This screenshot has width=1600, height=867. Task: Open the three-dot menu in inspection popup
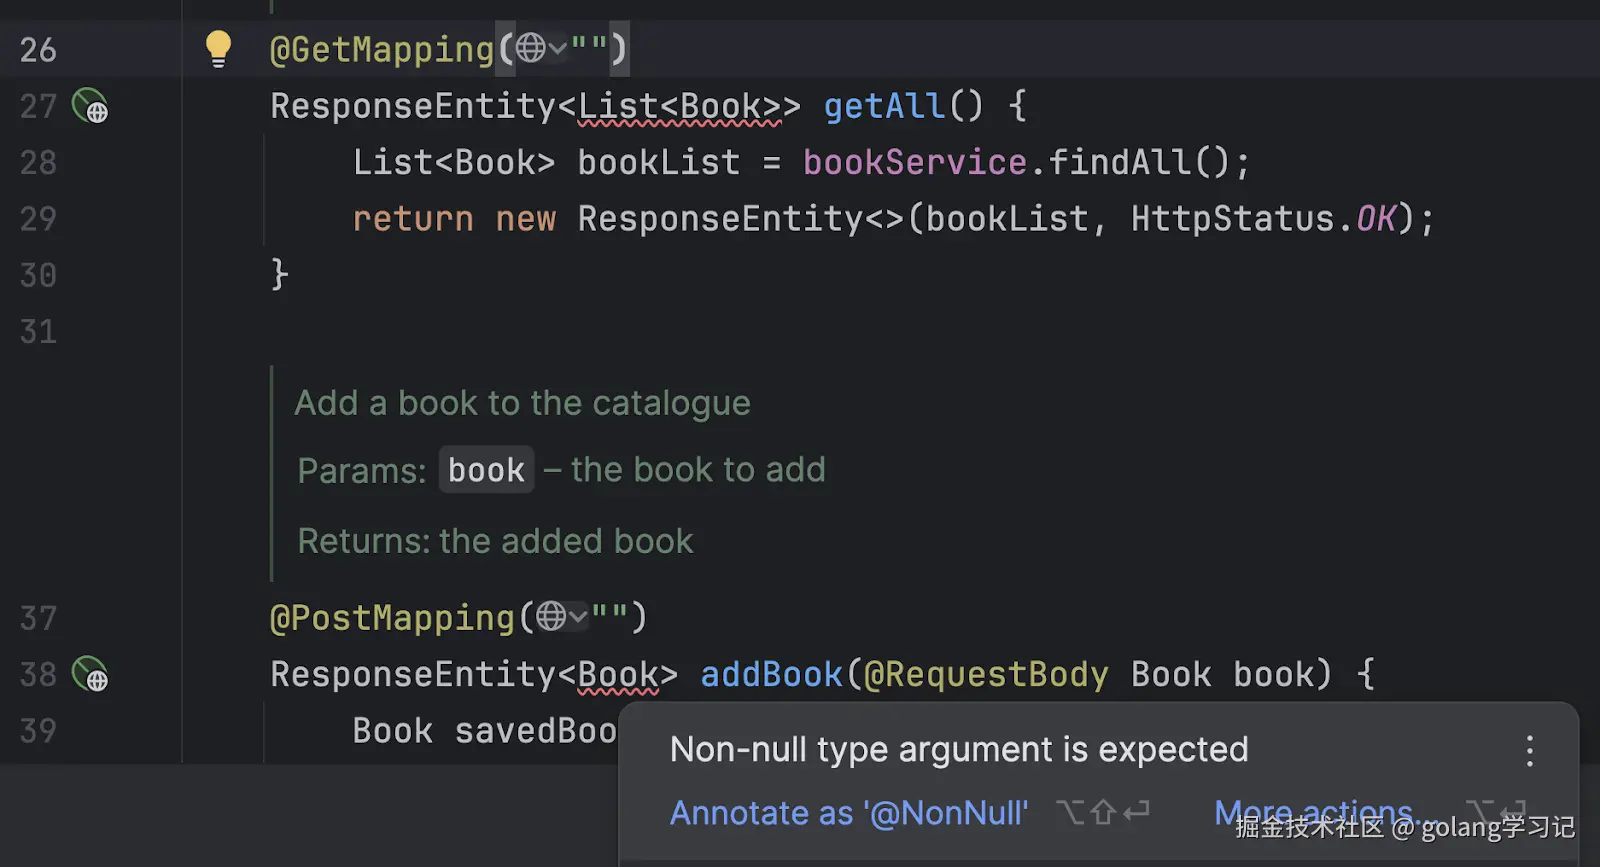tap(1529, 751)
